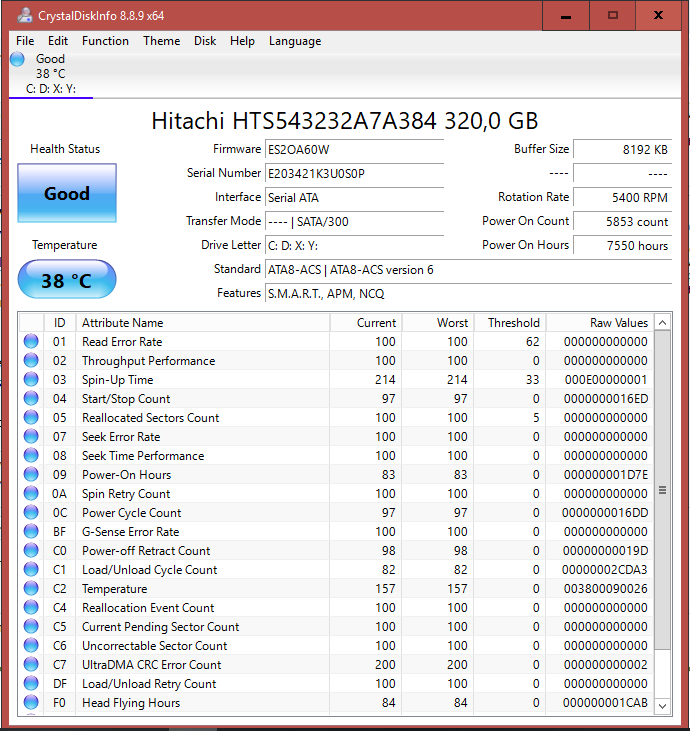Click status orb for Spin-Up Time
Image resolution: width=690 pixels, height=731 pixels.
pyautogui.click(x=31, y=379)
